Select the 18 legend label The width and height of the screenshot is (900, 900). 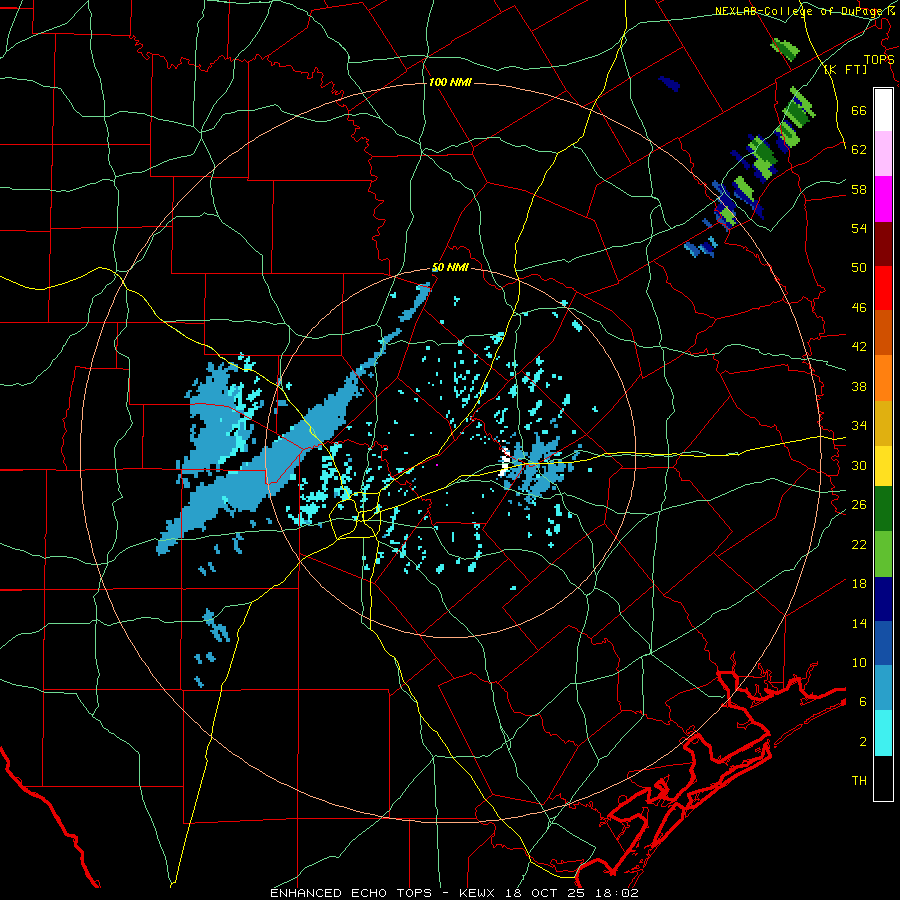859,583
